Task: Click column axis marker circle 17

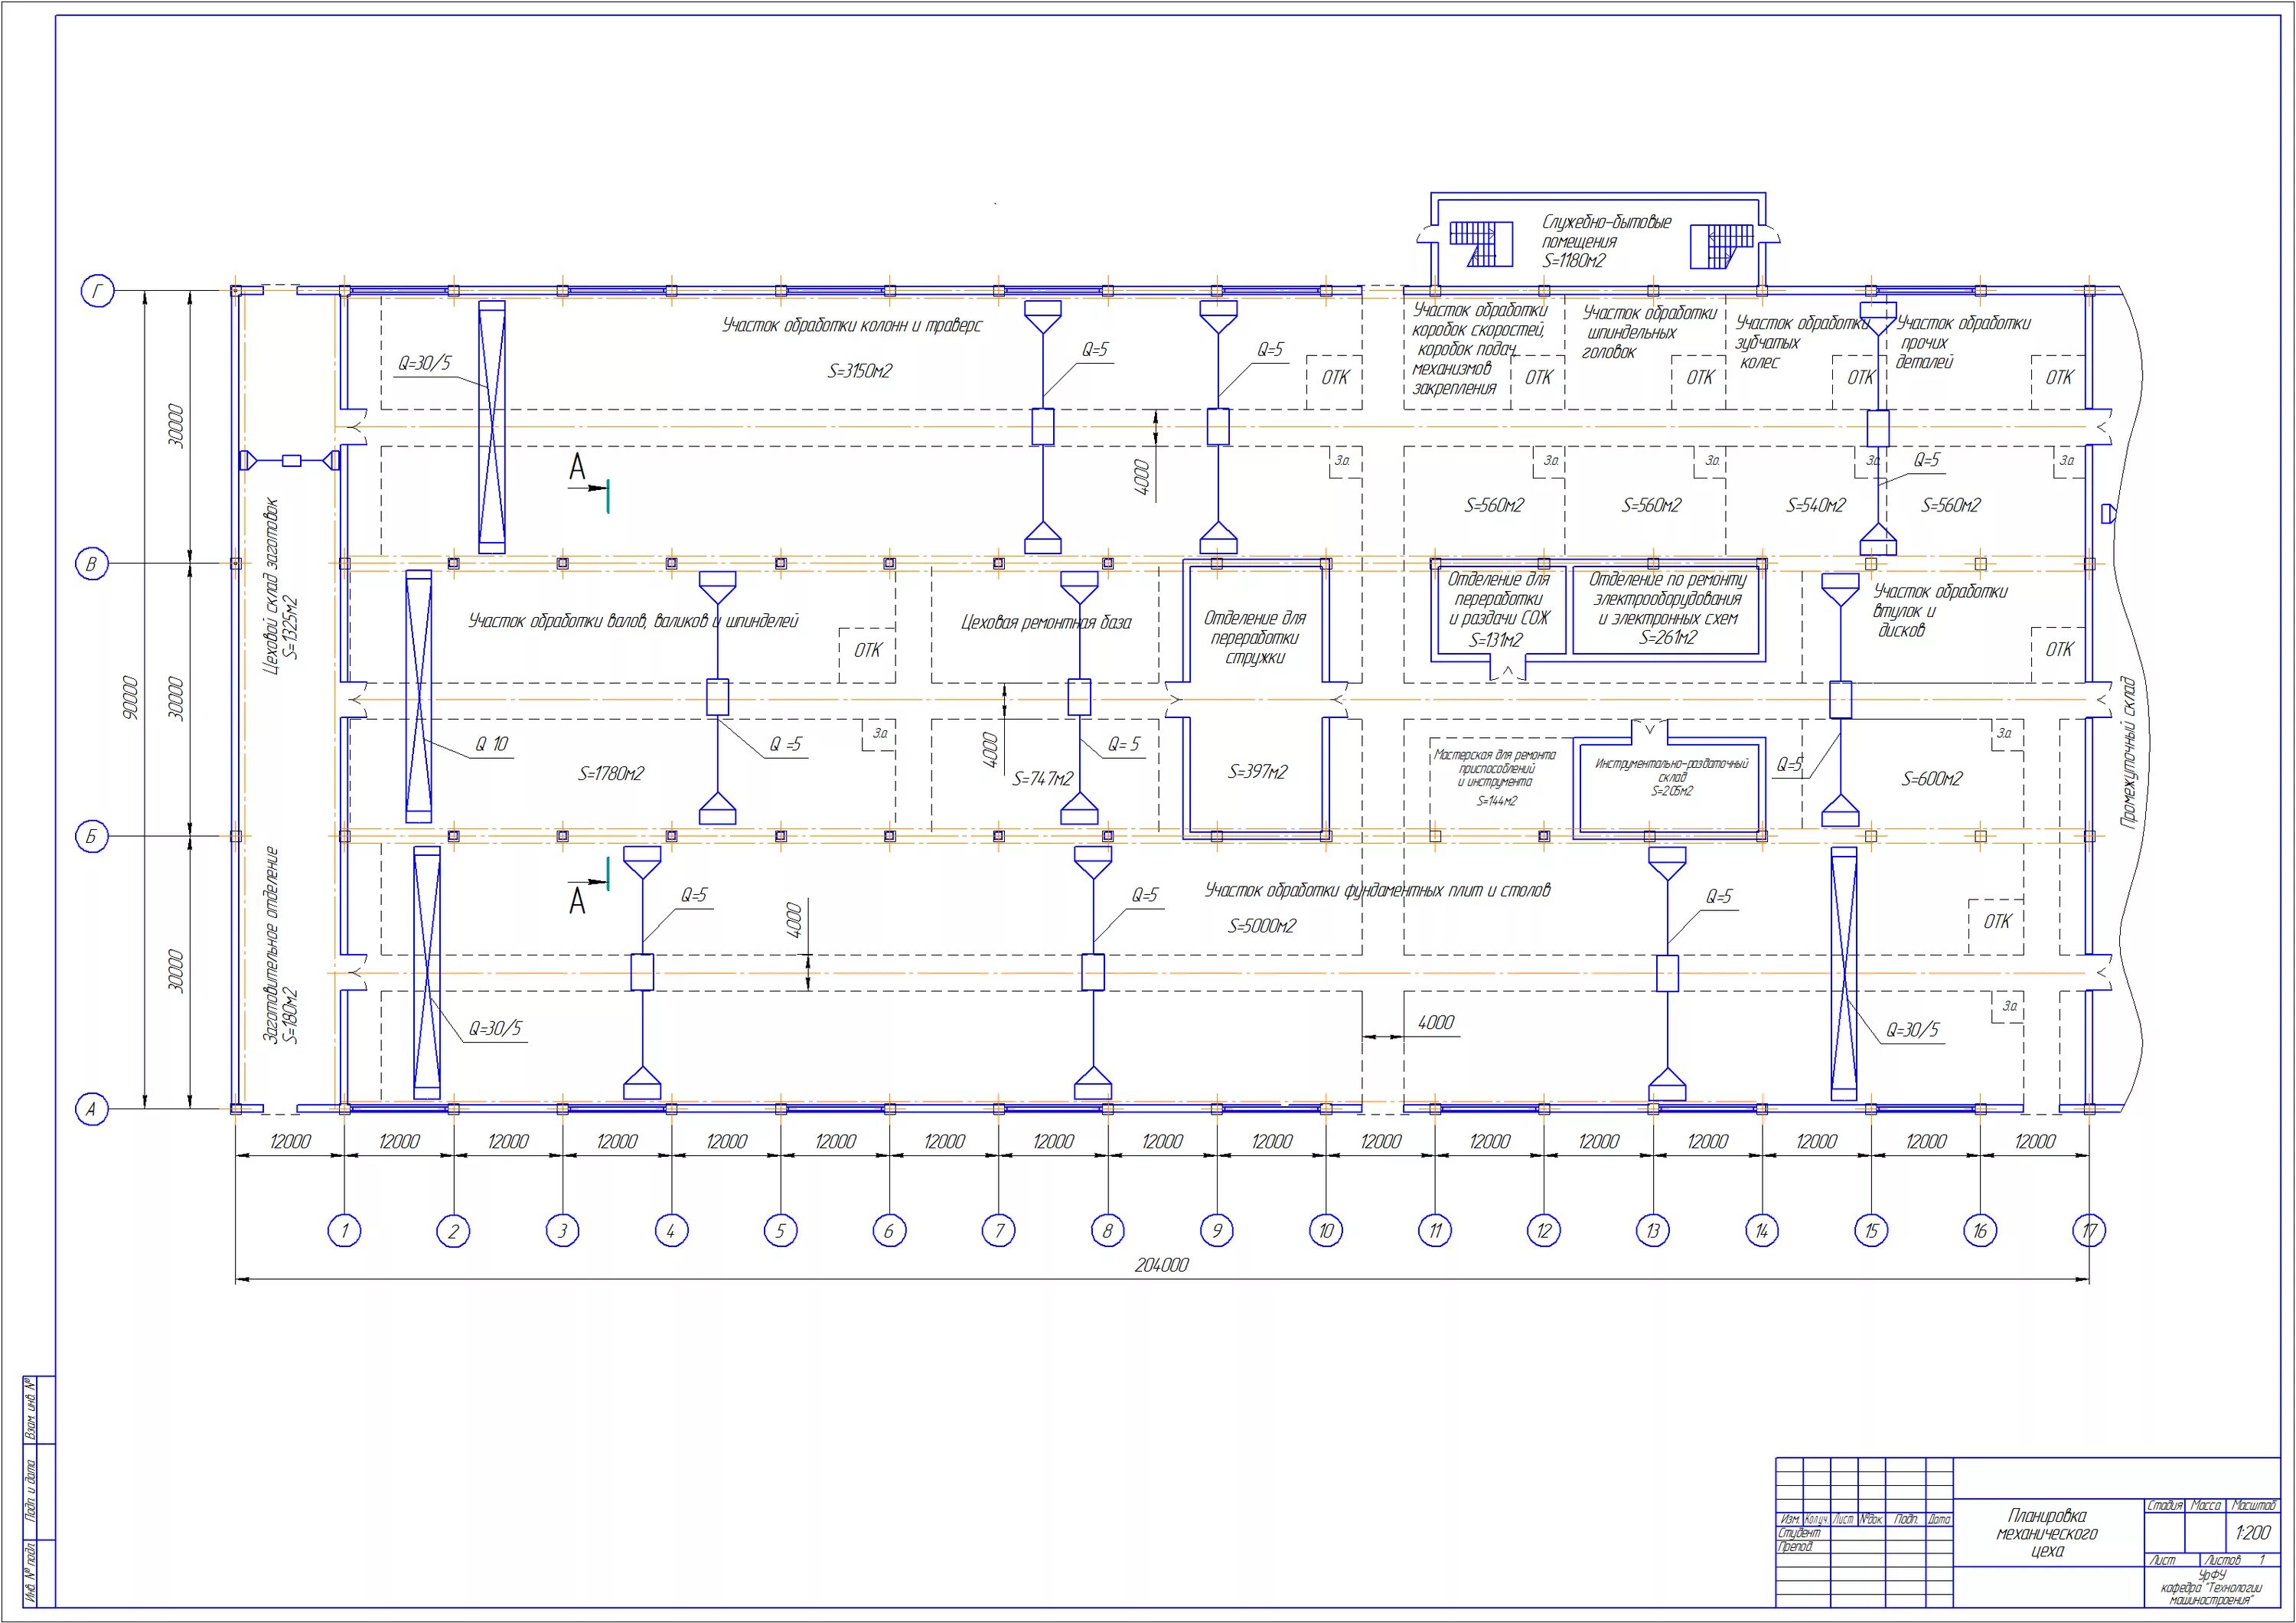Action: pos(2089,1230)
